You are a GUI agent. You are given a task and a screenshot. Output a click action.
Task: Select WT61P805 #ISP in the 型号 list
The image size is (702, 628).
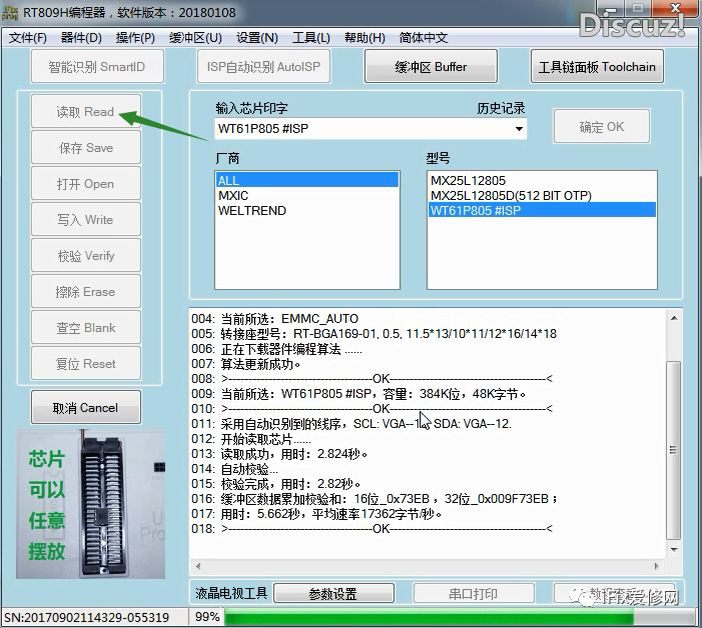(x=542, y=210)
